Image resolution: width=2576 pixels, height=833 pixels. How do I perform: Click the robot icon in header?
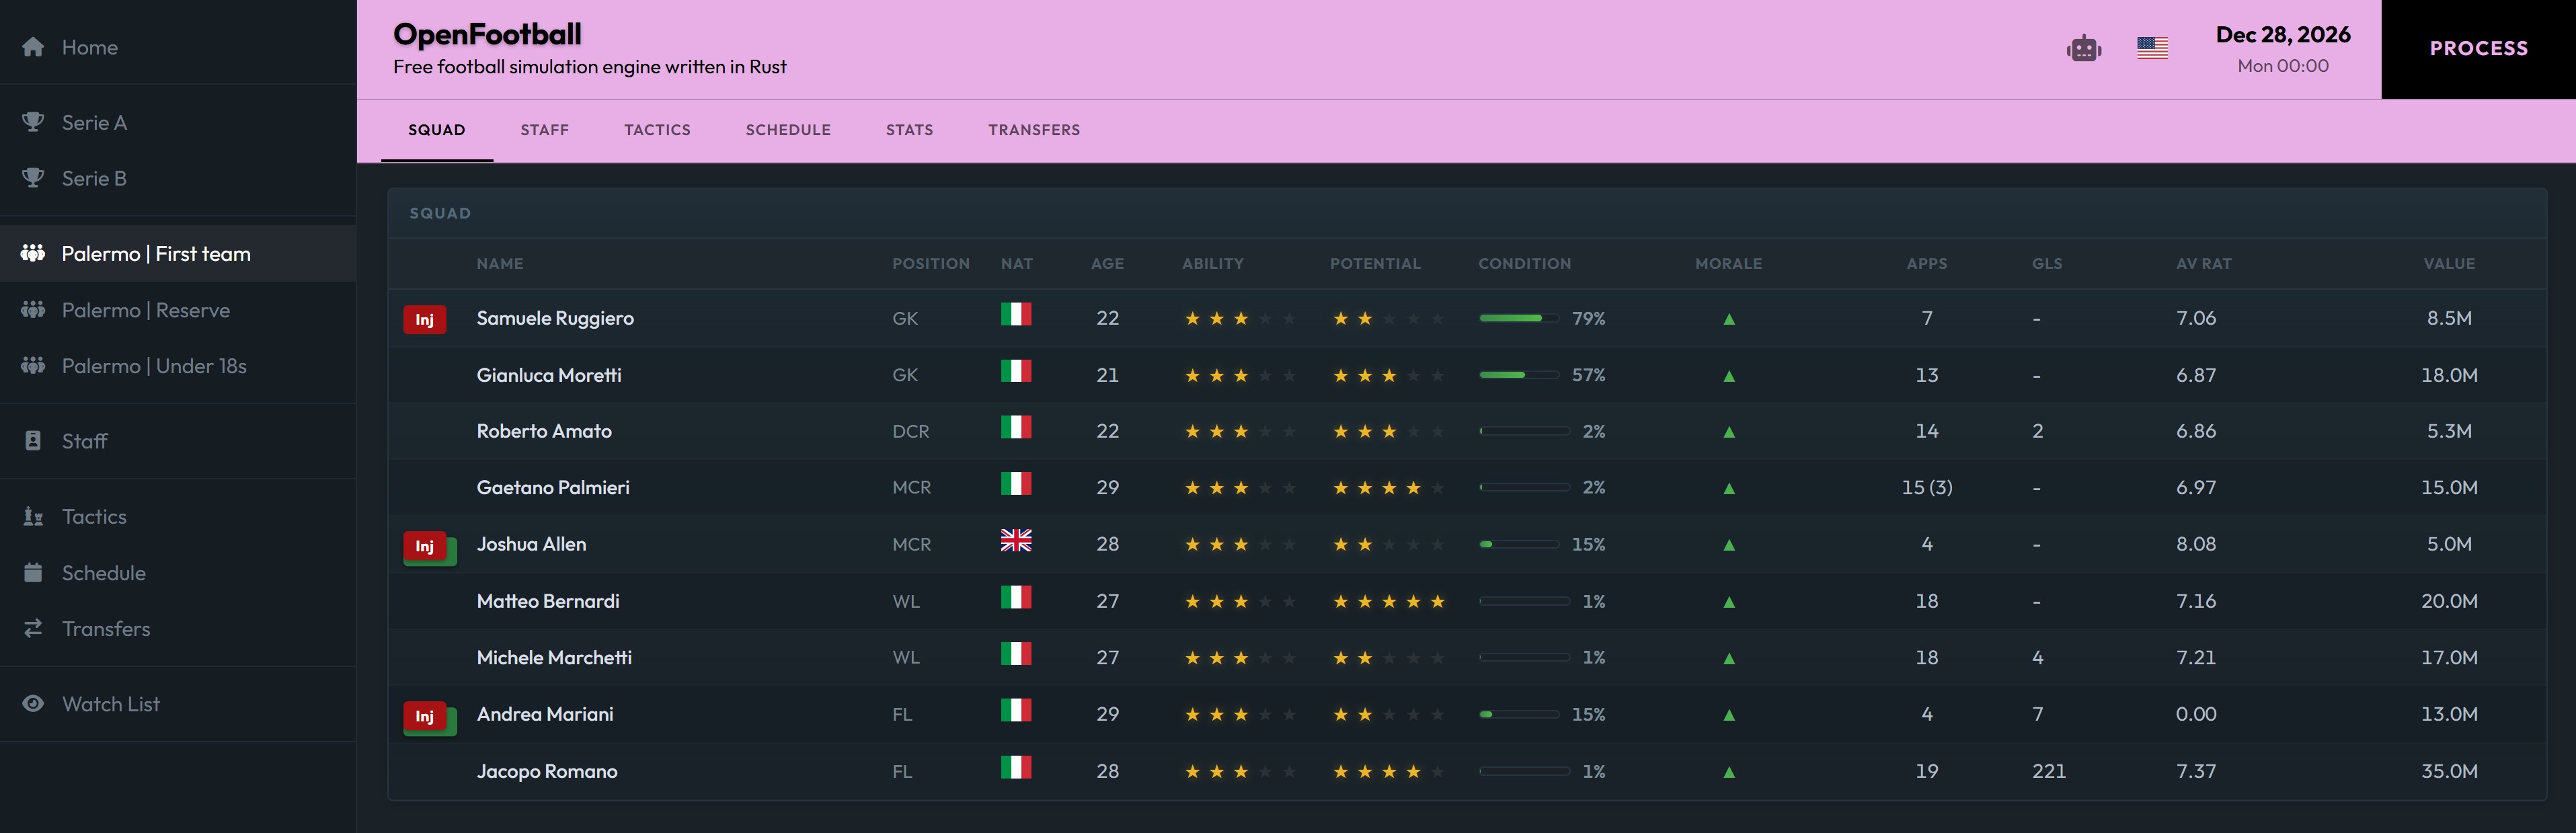[x=2084, y=48]
